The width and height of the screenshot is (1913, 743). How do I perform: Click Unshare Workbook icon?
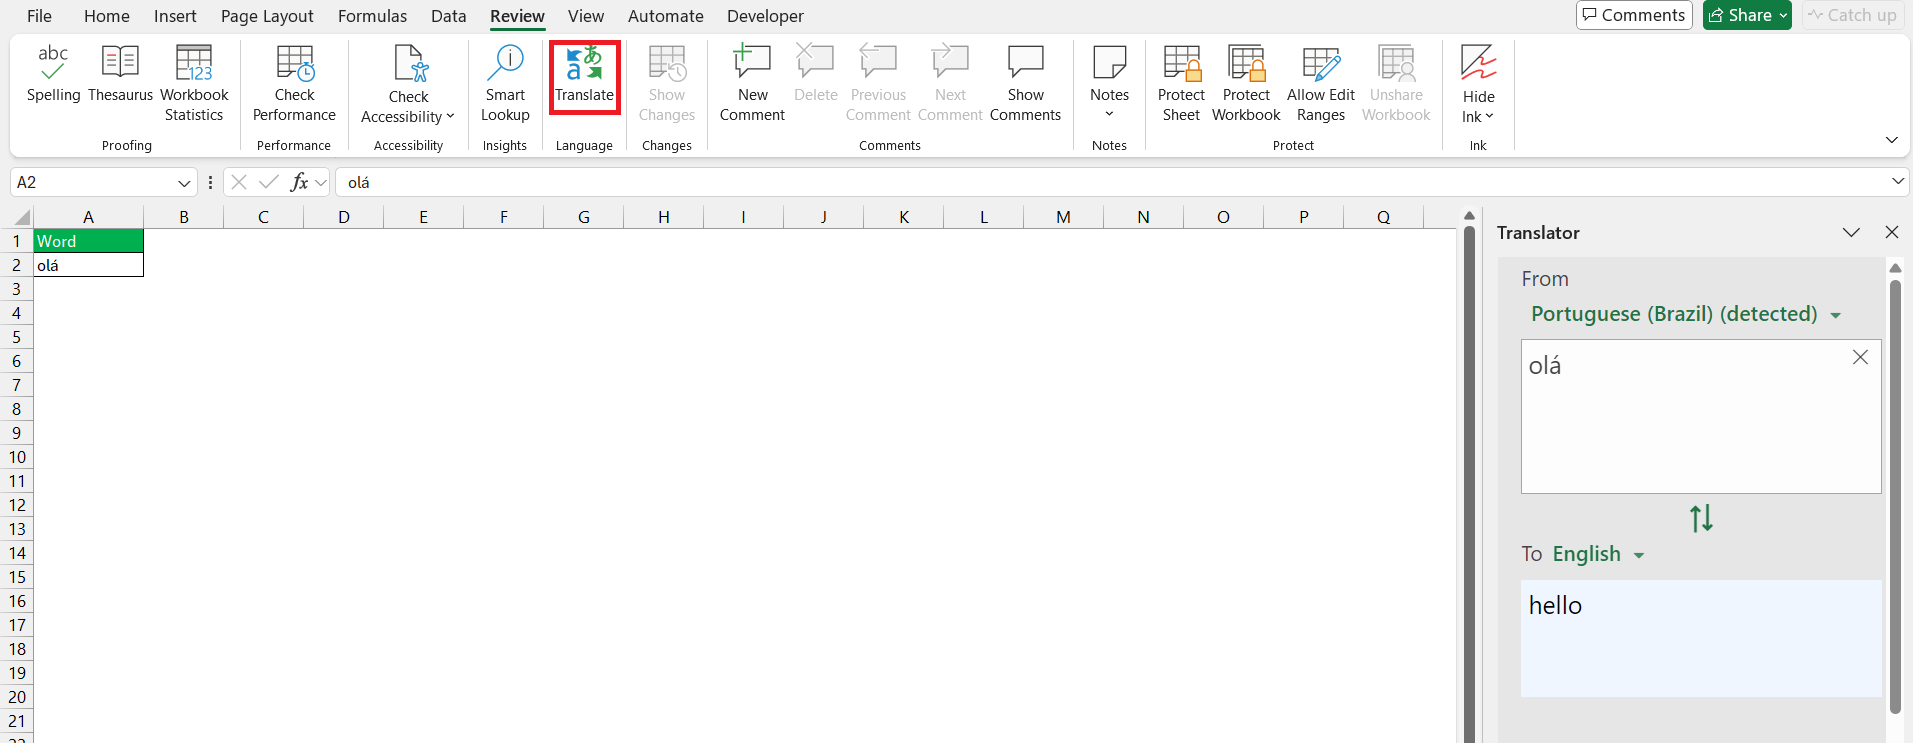[x=1396, y=63]
